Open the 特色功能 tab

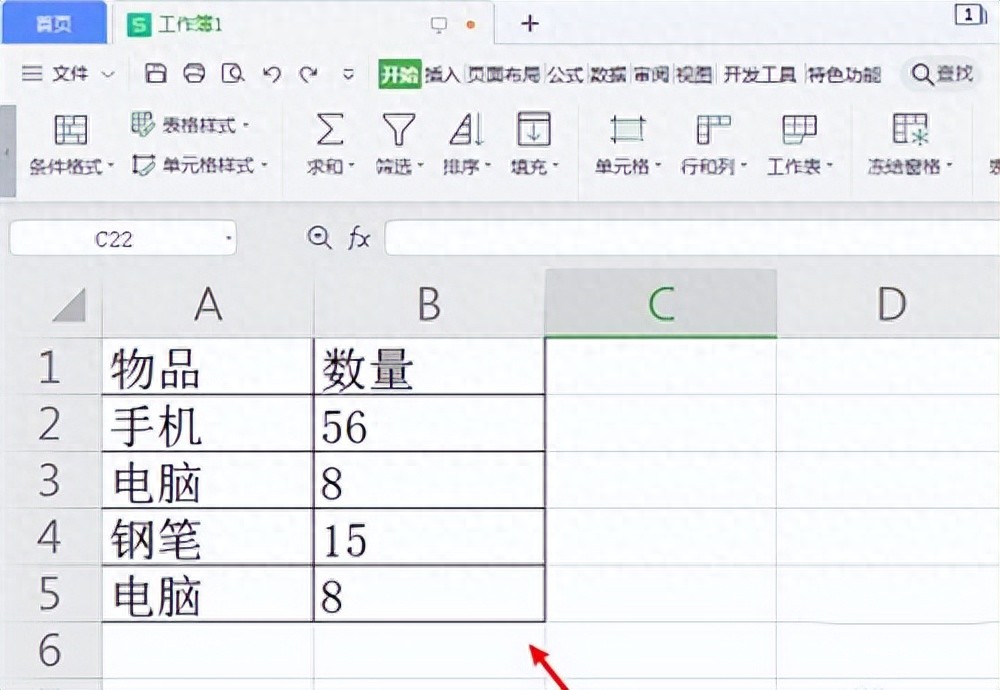click(844, 75)
